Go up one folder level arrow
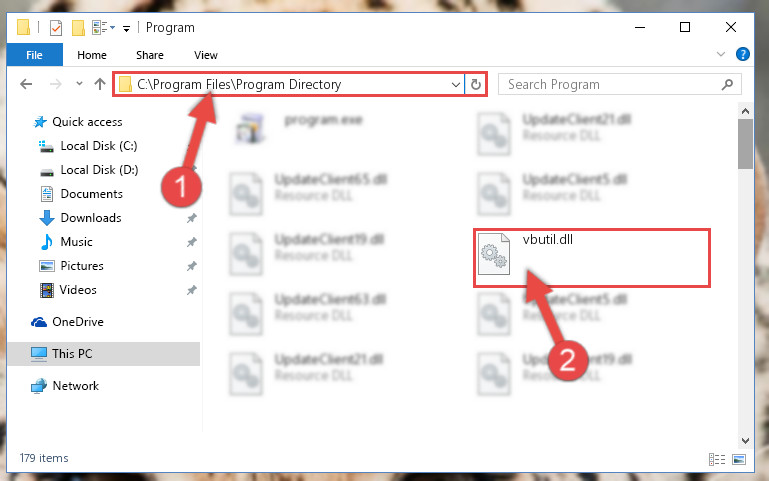 point(100,84)
